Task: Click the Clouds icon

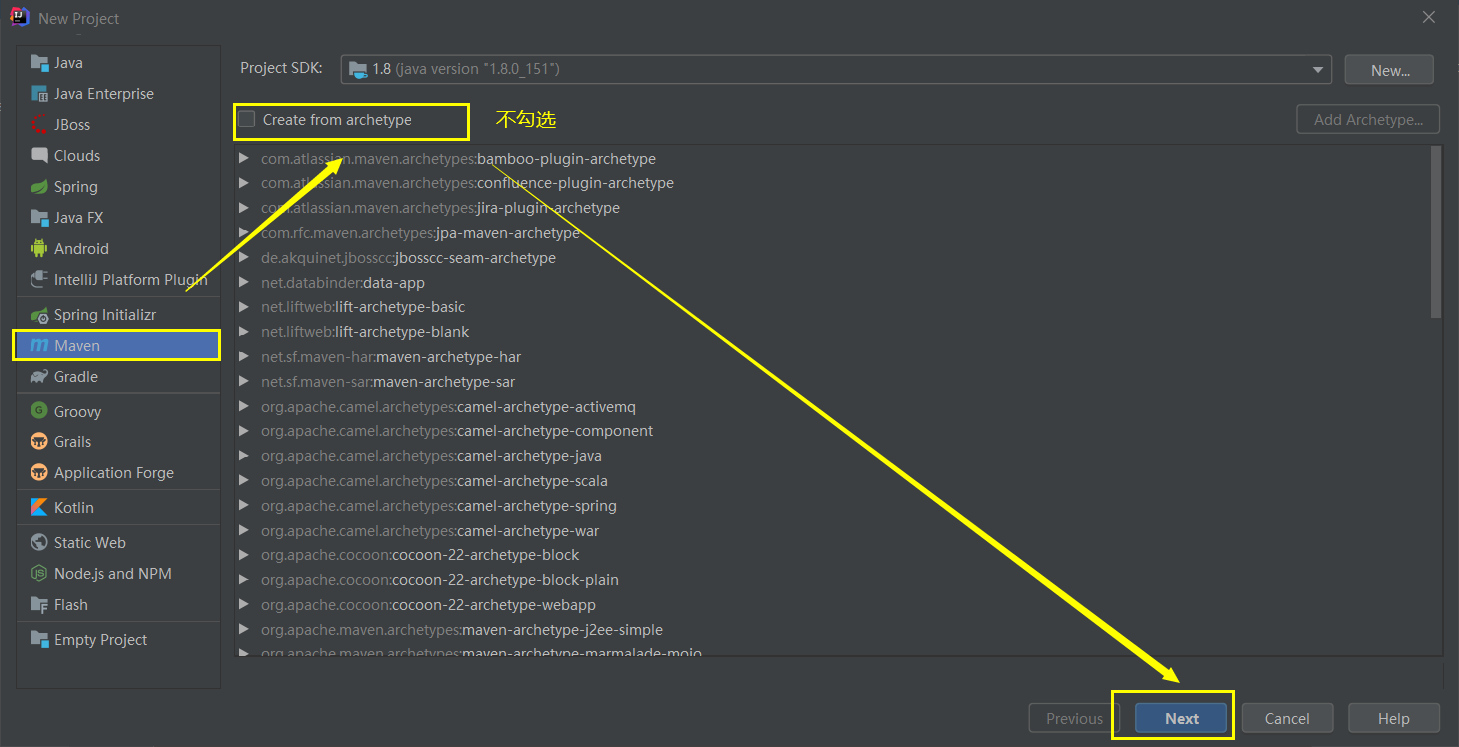Action: tap(39, 155)
